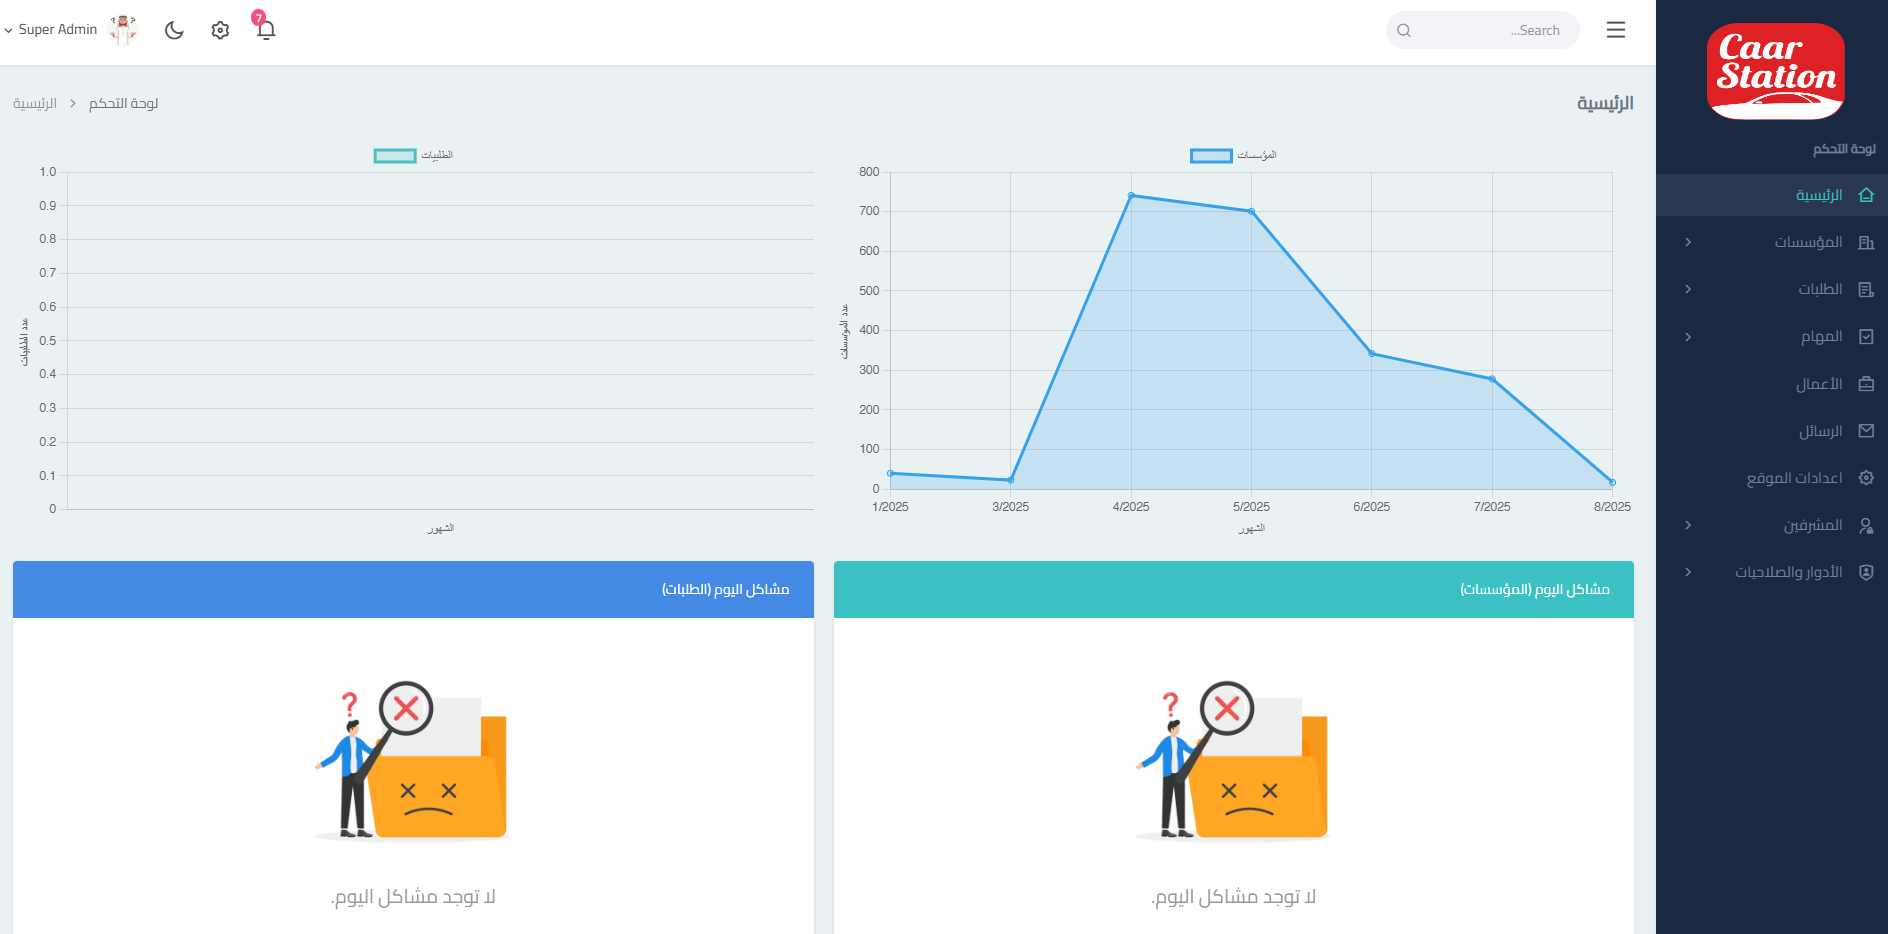Screen dimensions: 1888x934
Task: Open the المهام sidebar menu item
Action: 1821,337
